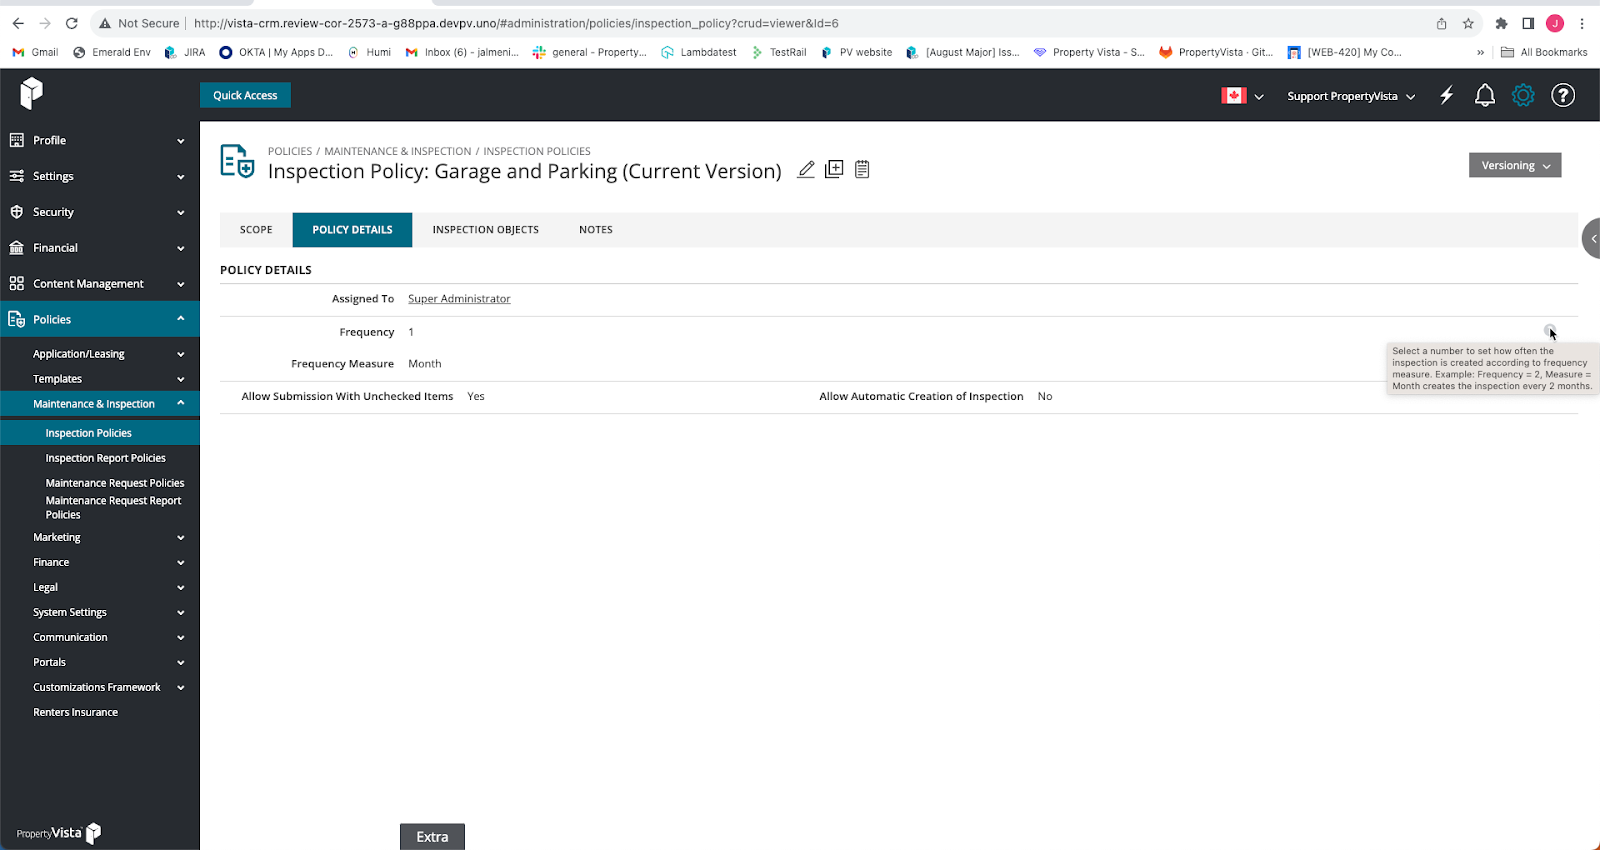Screen dimensions: 1600x850
Task: Open the browser profile avatar
Action: click(x=1555, y=23)
